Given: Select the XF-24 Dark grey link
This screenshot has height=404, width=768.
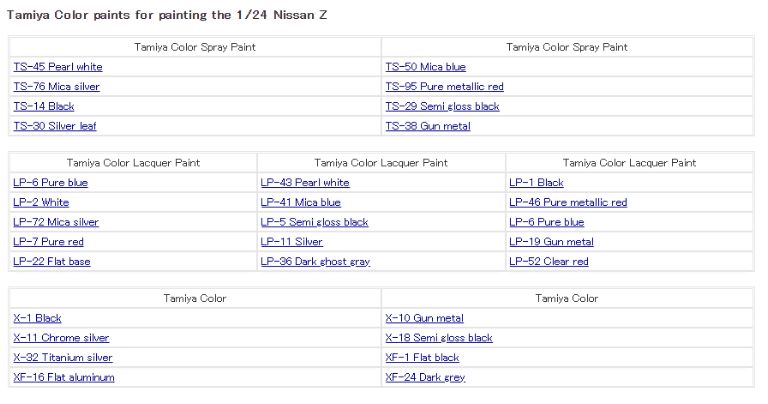Looking at the screenshot, I should 425,378.
